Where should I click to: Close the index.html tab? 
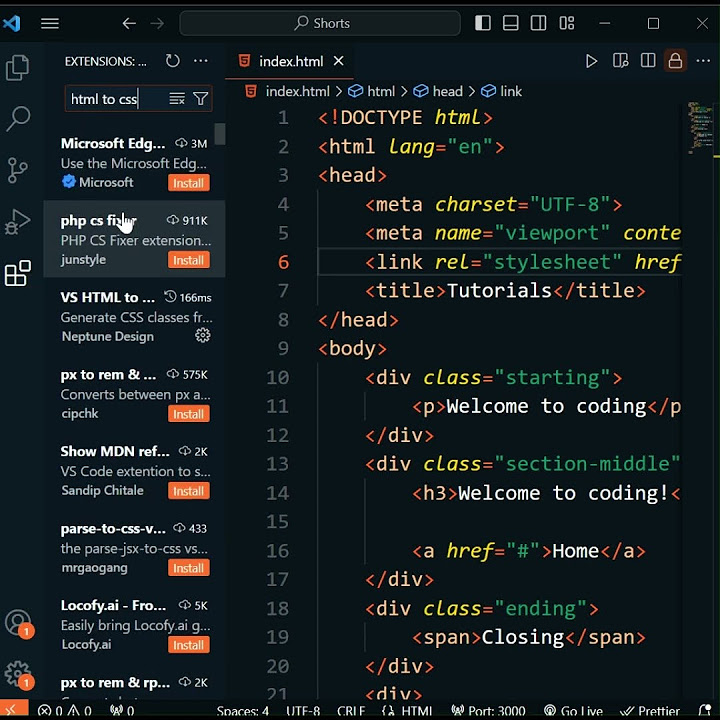pyautogui.click(x=338, y=61)
